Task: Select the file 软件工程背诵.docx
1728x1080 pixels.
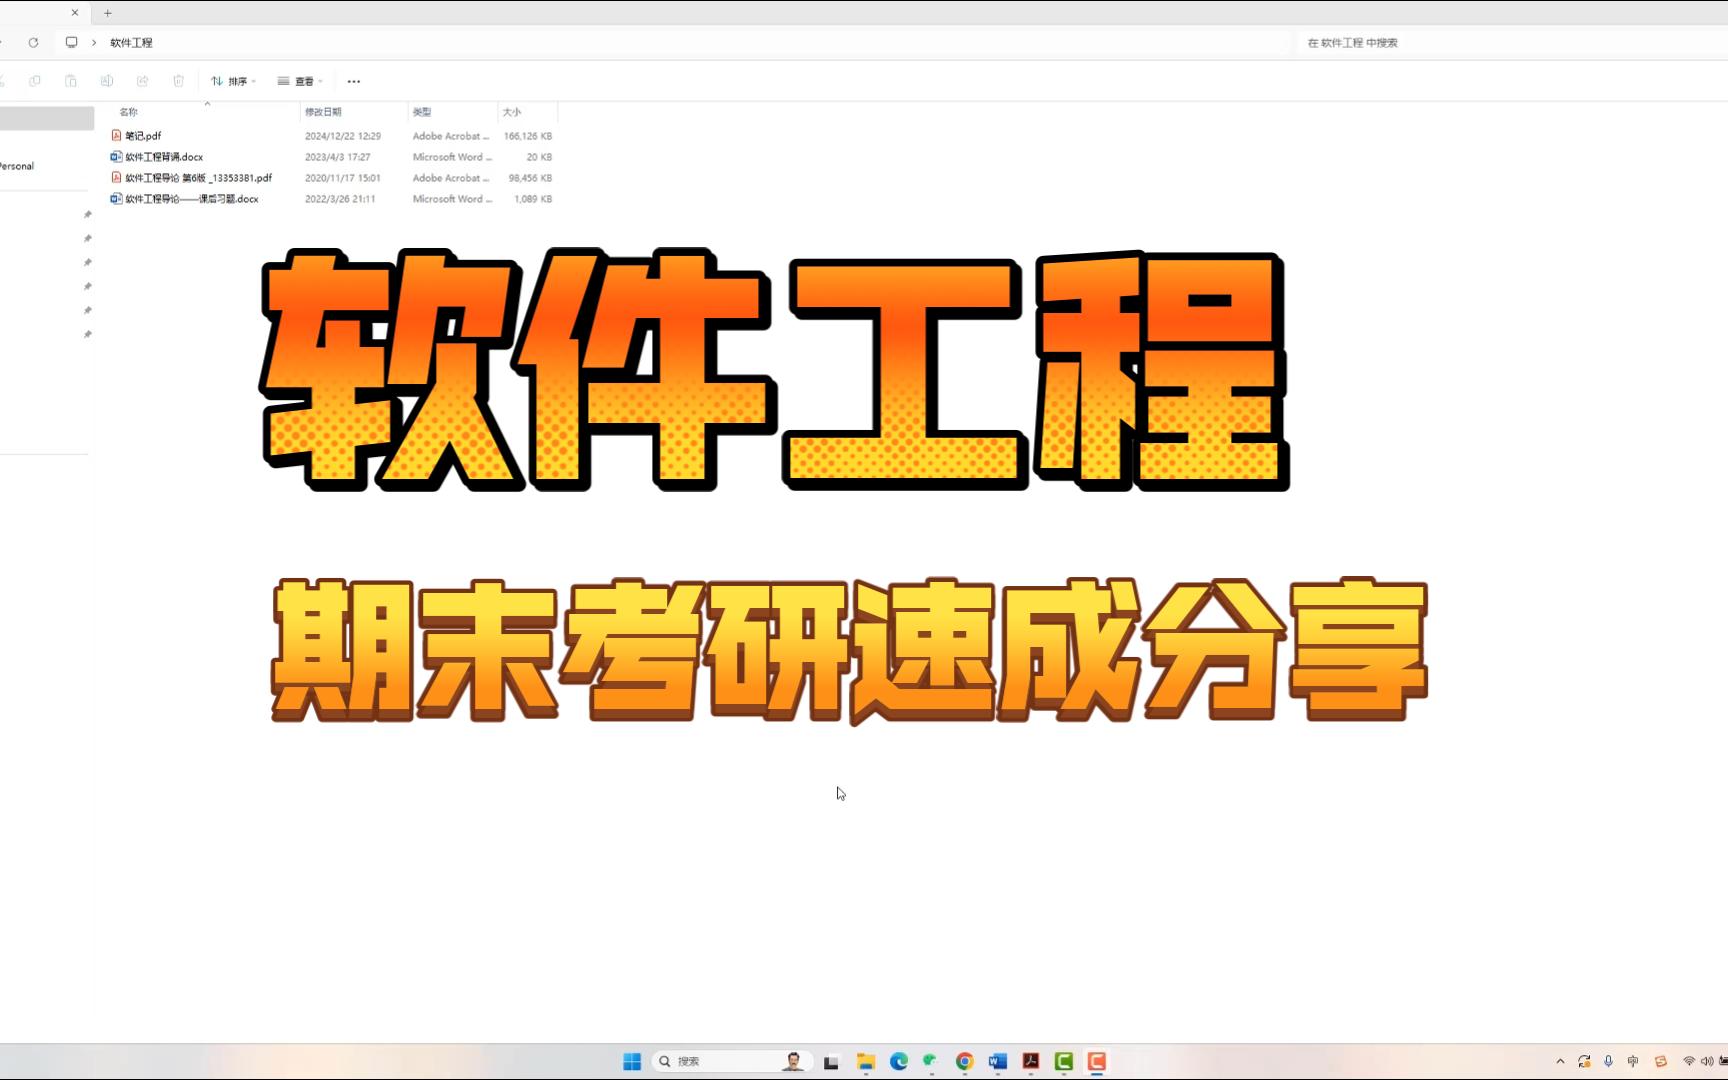Action: point(164,157)
